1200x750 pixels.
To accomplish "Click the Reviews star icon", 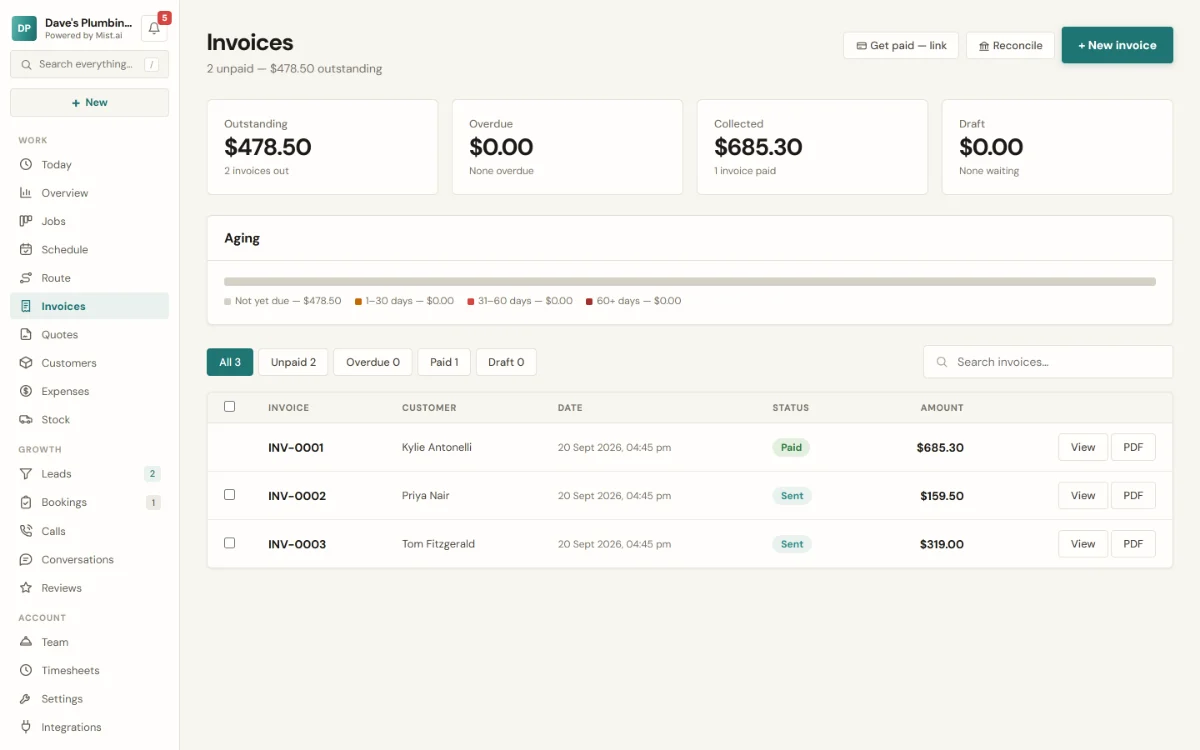I will click(x=26, y=588).
